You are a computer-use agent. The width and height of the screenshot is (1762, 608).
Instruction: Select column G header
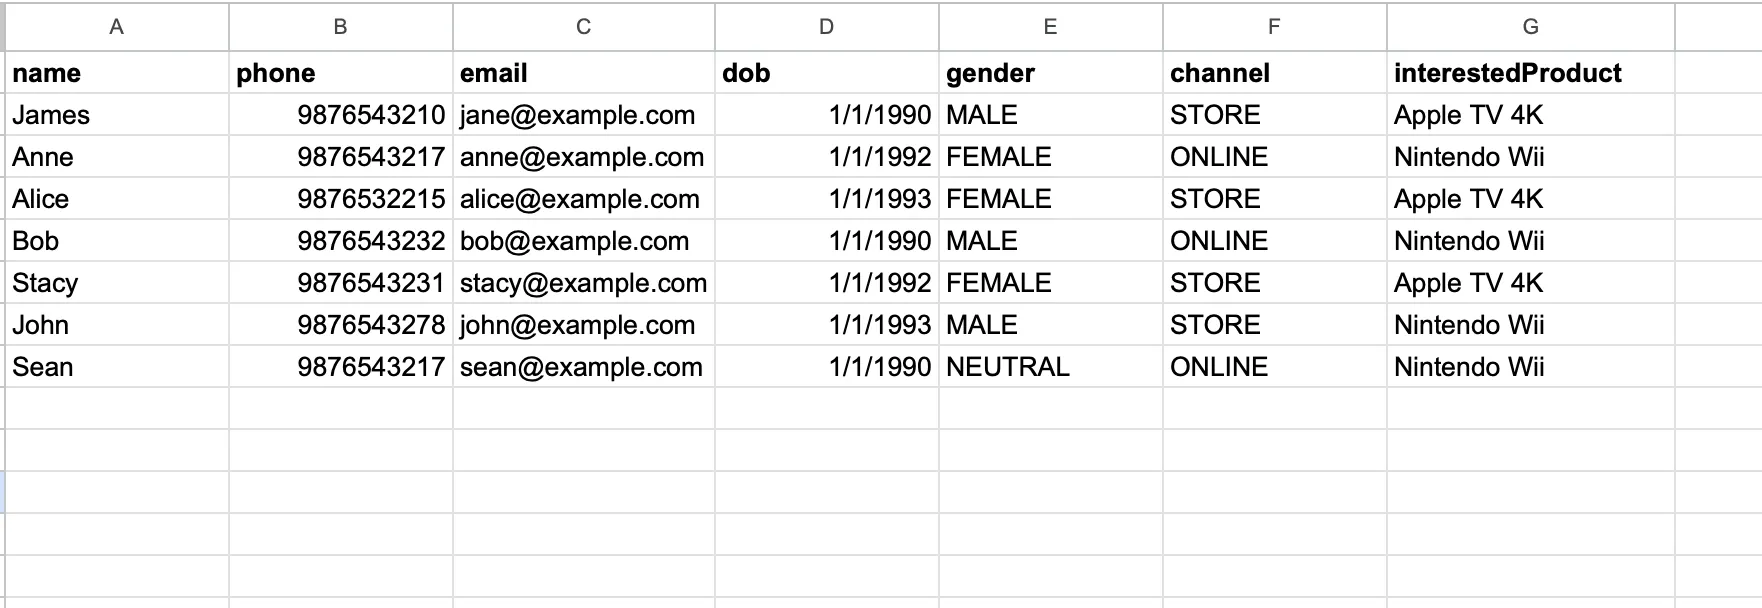tap(1530, 27)
